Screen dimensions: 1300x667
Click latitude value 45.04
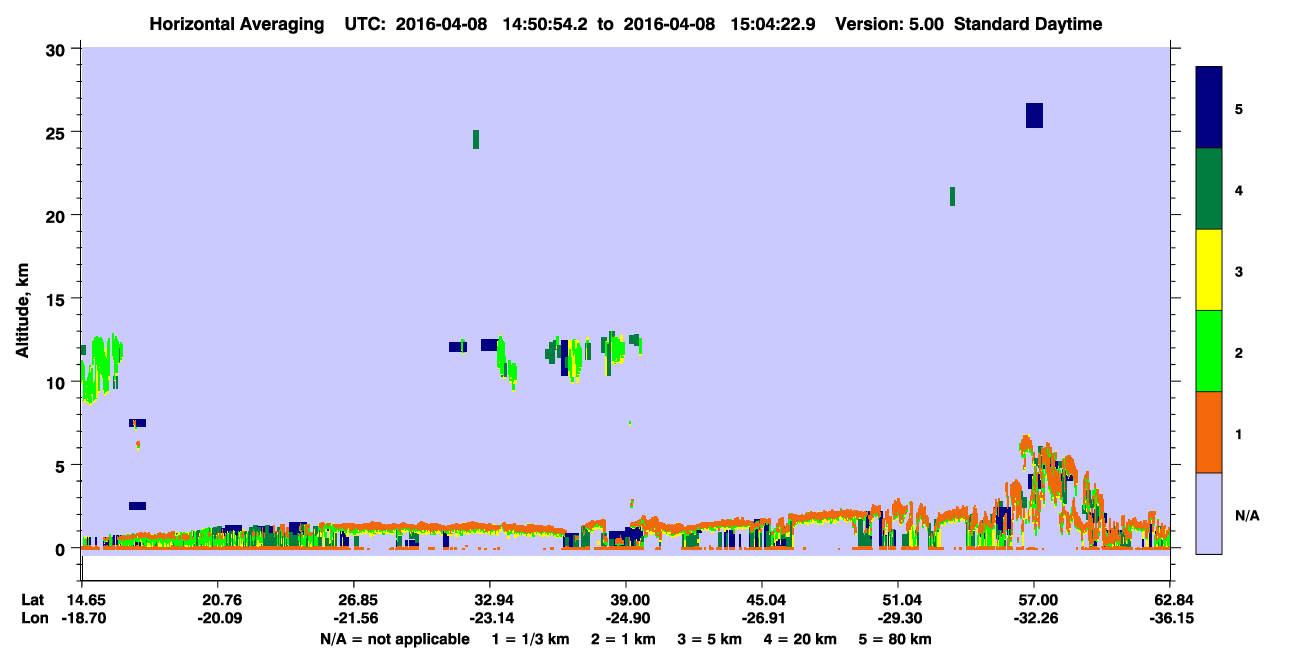coord(762,600)
